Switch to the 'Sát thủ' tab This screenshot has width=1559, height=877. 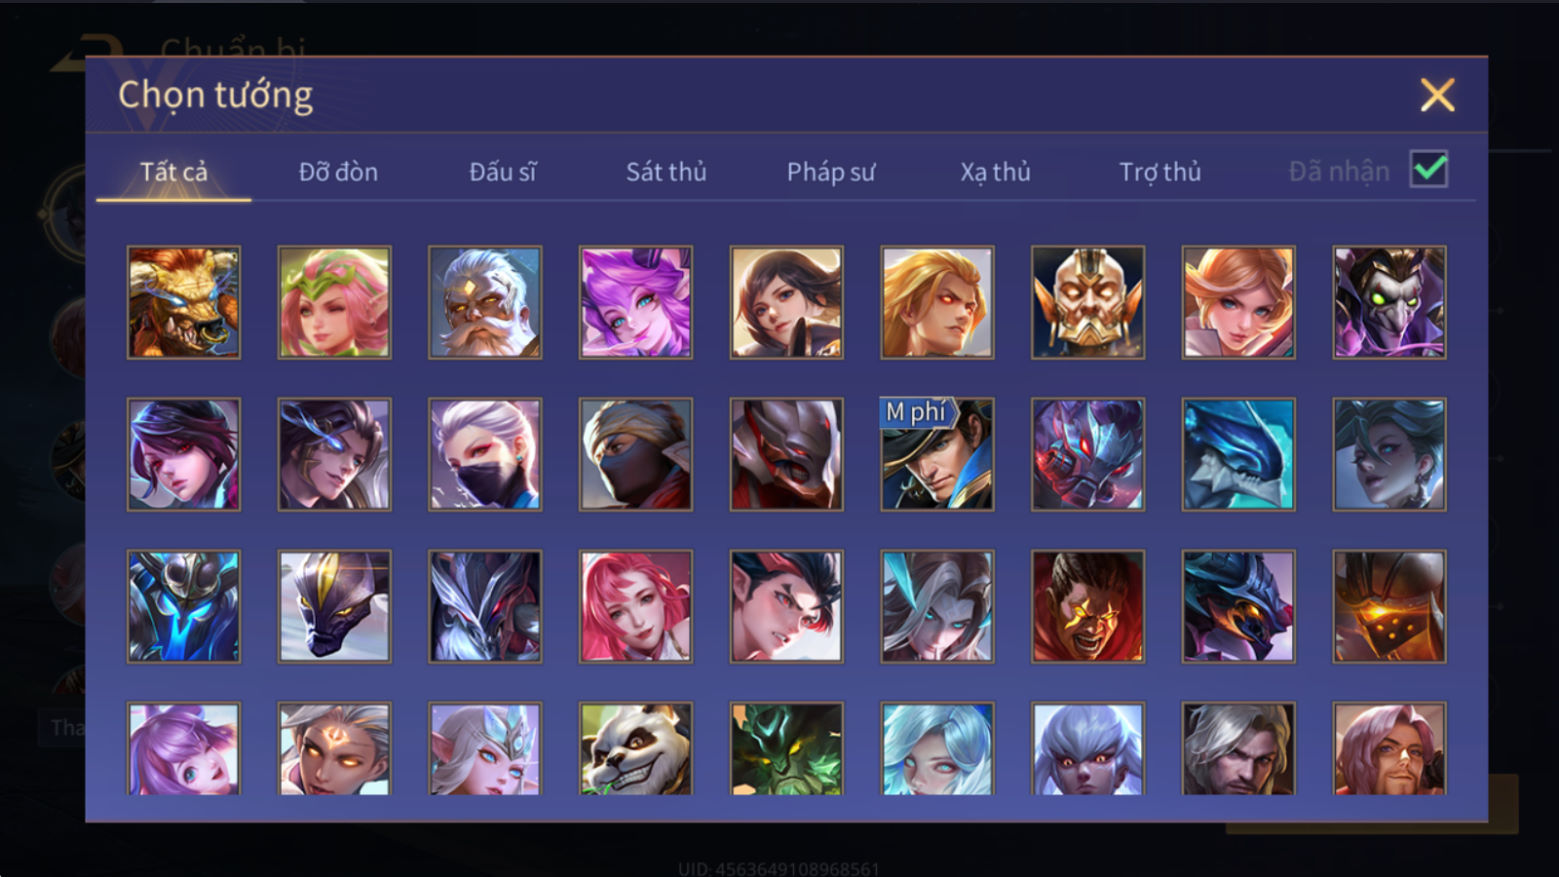coord(666,172)
